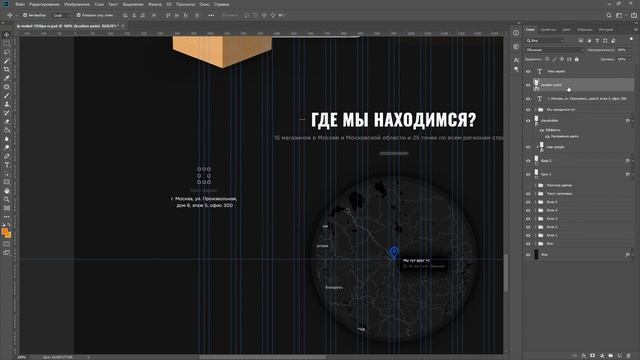The height and width of the screenshot is (360, 640).
Task: Click the lock all padlock icon
Action: tap(577, 59)
